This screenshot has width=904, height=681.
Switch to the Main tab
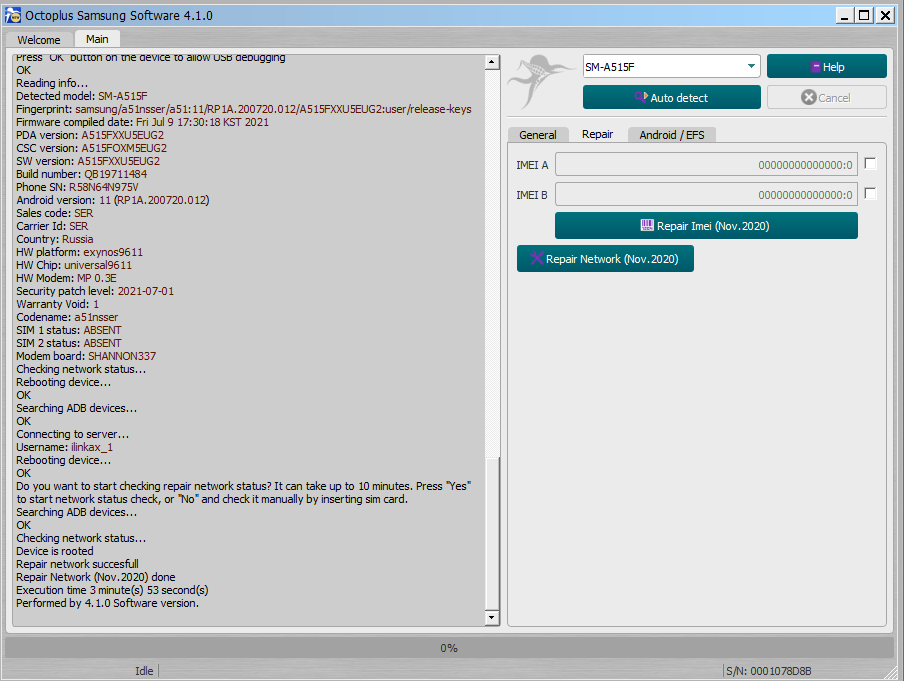97,39
